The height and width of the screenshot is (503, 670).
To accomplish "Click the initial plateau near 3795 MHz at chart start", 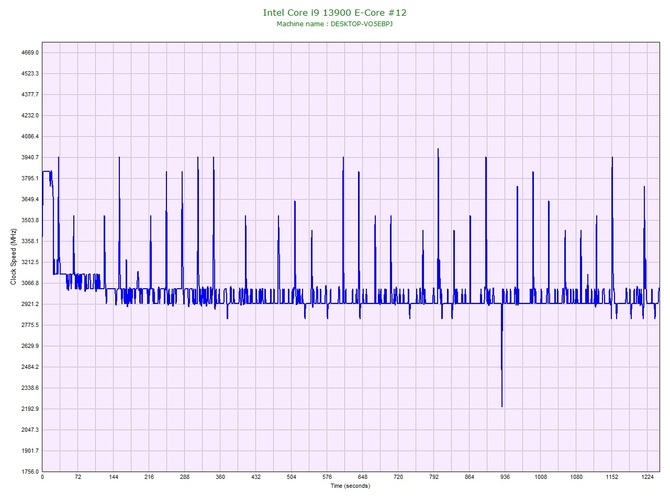I will pos(46,171).
